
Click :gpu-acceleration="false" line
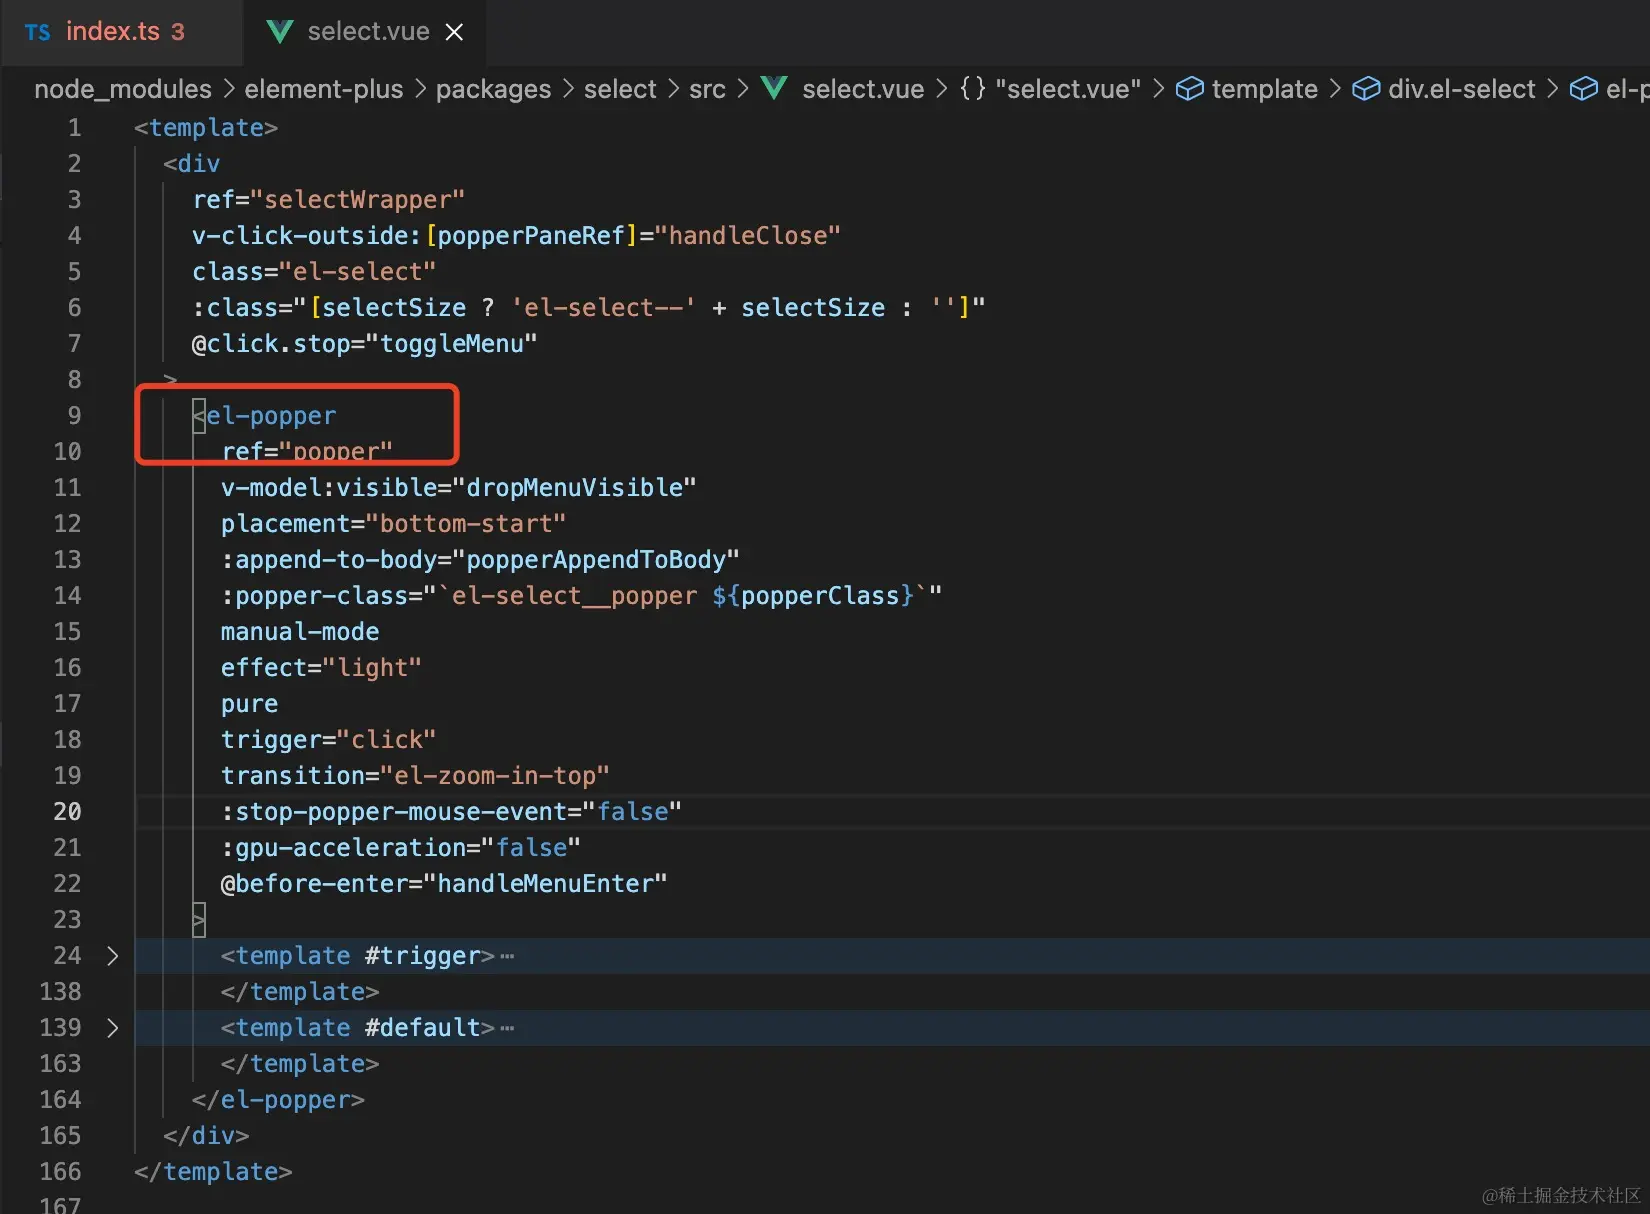[401, 848]
